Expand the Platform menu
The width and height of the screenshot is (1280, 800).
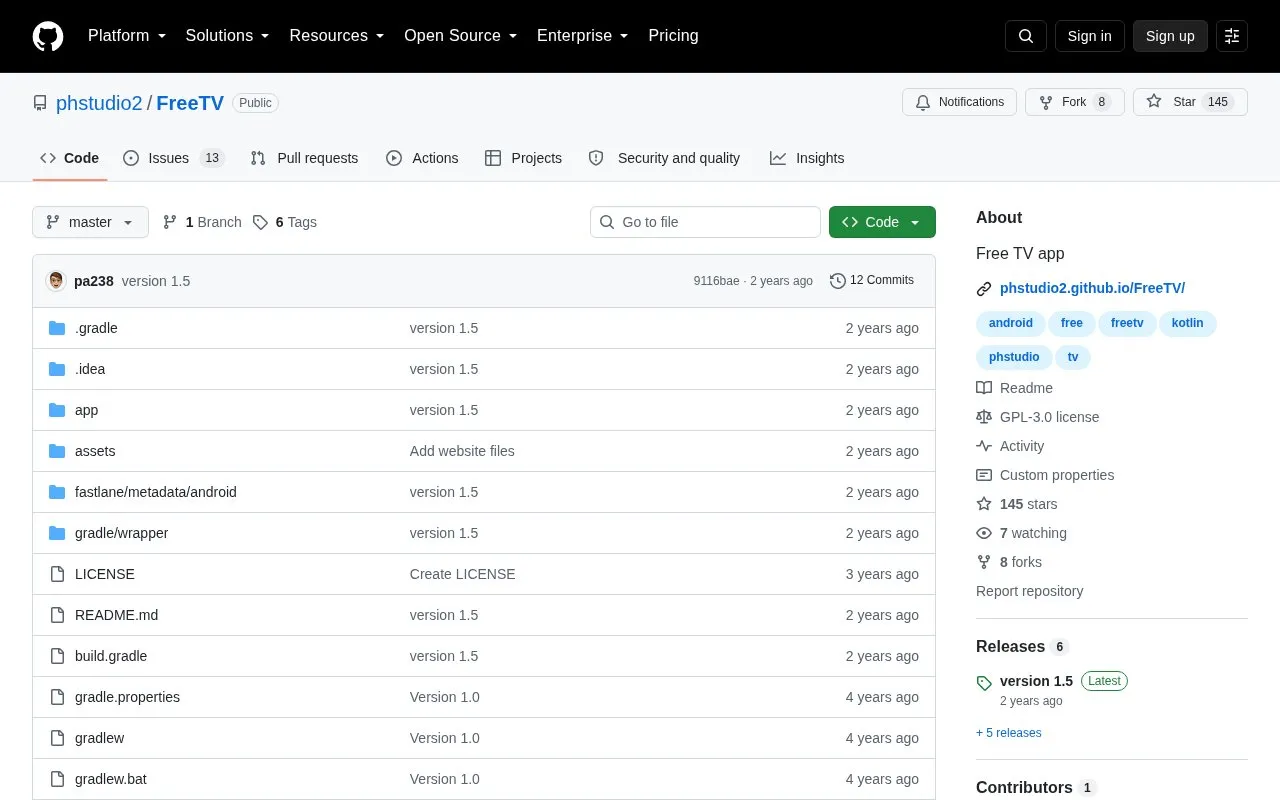point(127,36)
